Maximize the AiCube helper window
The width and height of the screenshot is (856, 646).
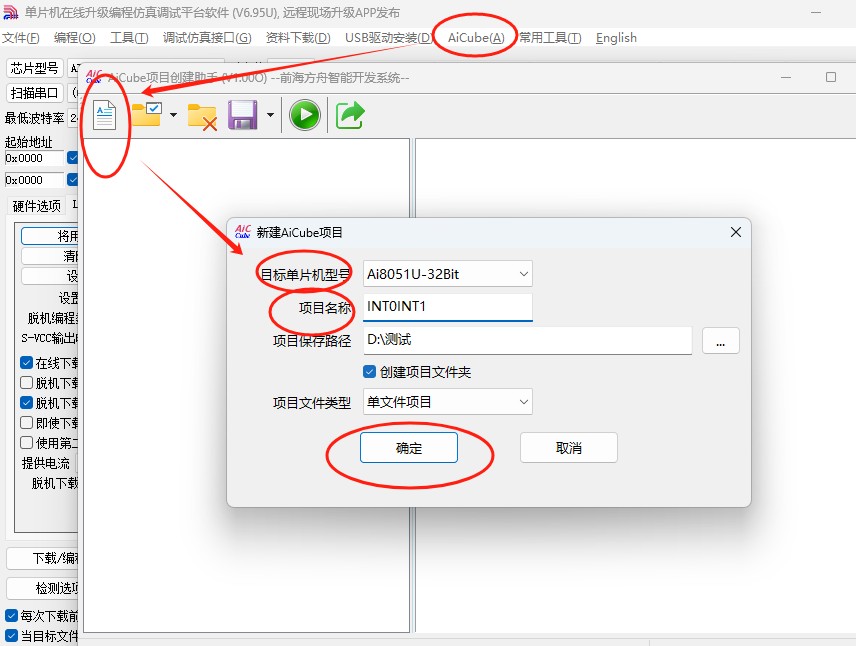tap(831, 77)
